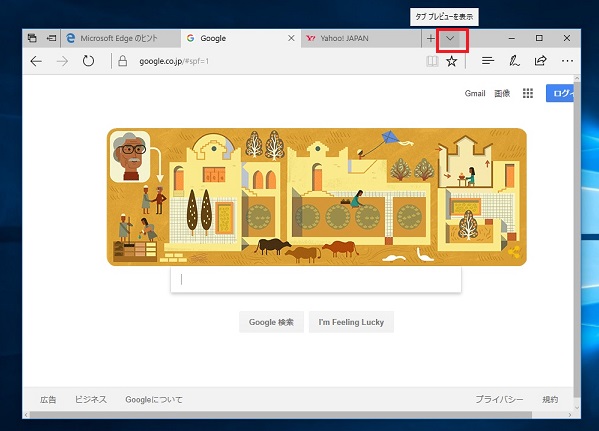Click the vertical scrollbar thumb
This screenshot has width=599, height=431.
click(x=577, y=240)
